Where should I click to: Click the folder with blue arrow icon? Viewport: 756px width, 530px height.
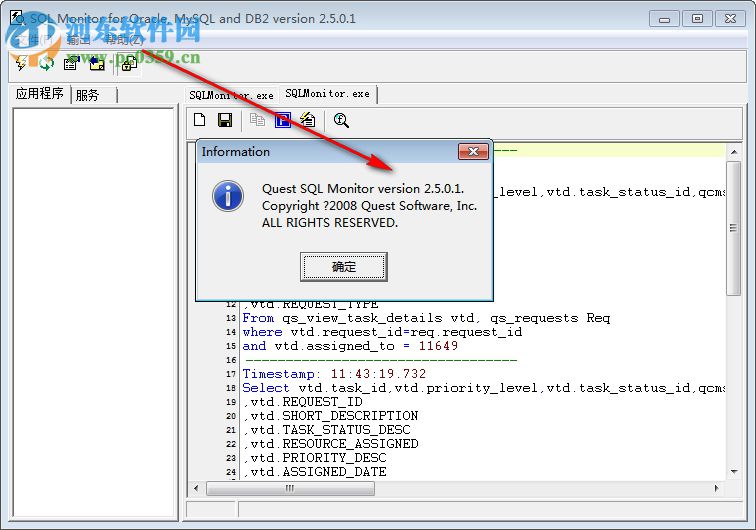click(97, 63)
